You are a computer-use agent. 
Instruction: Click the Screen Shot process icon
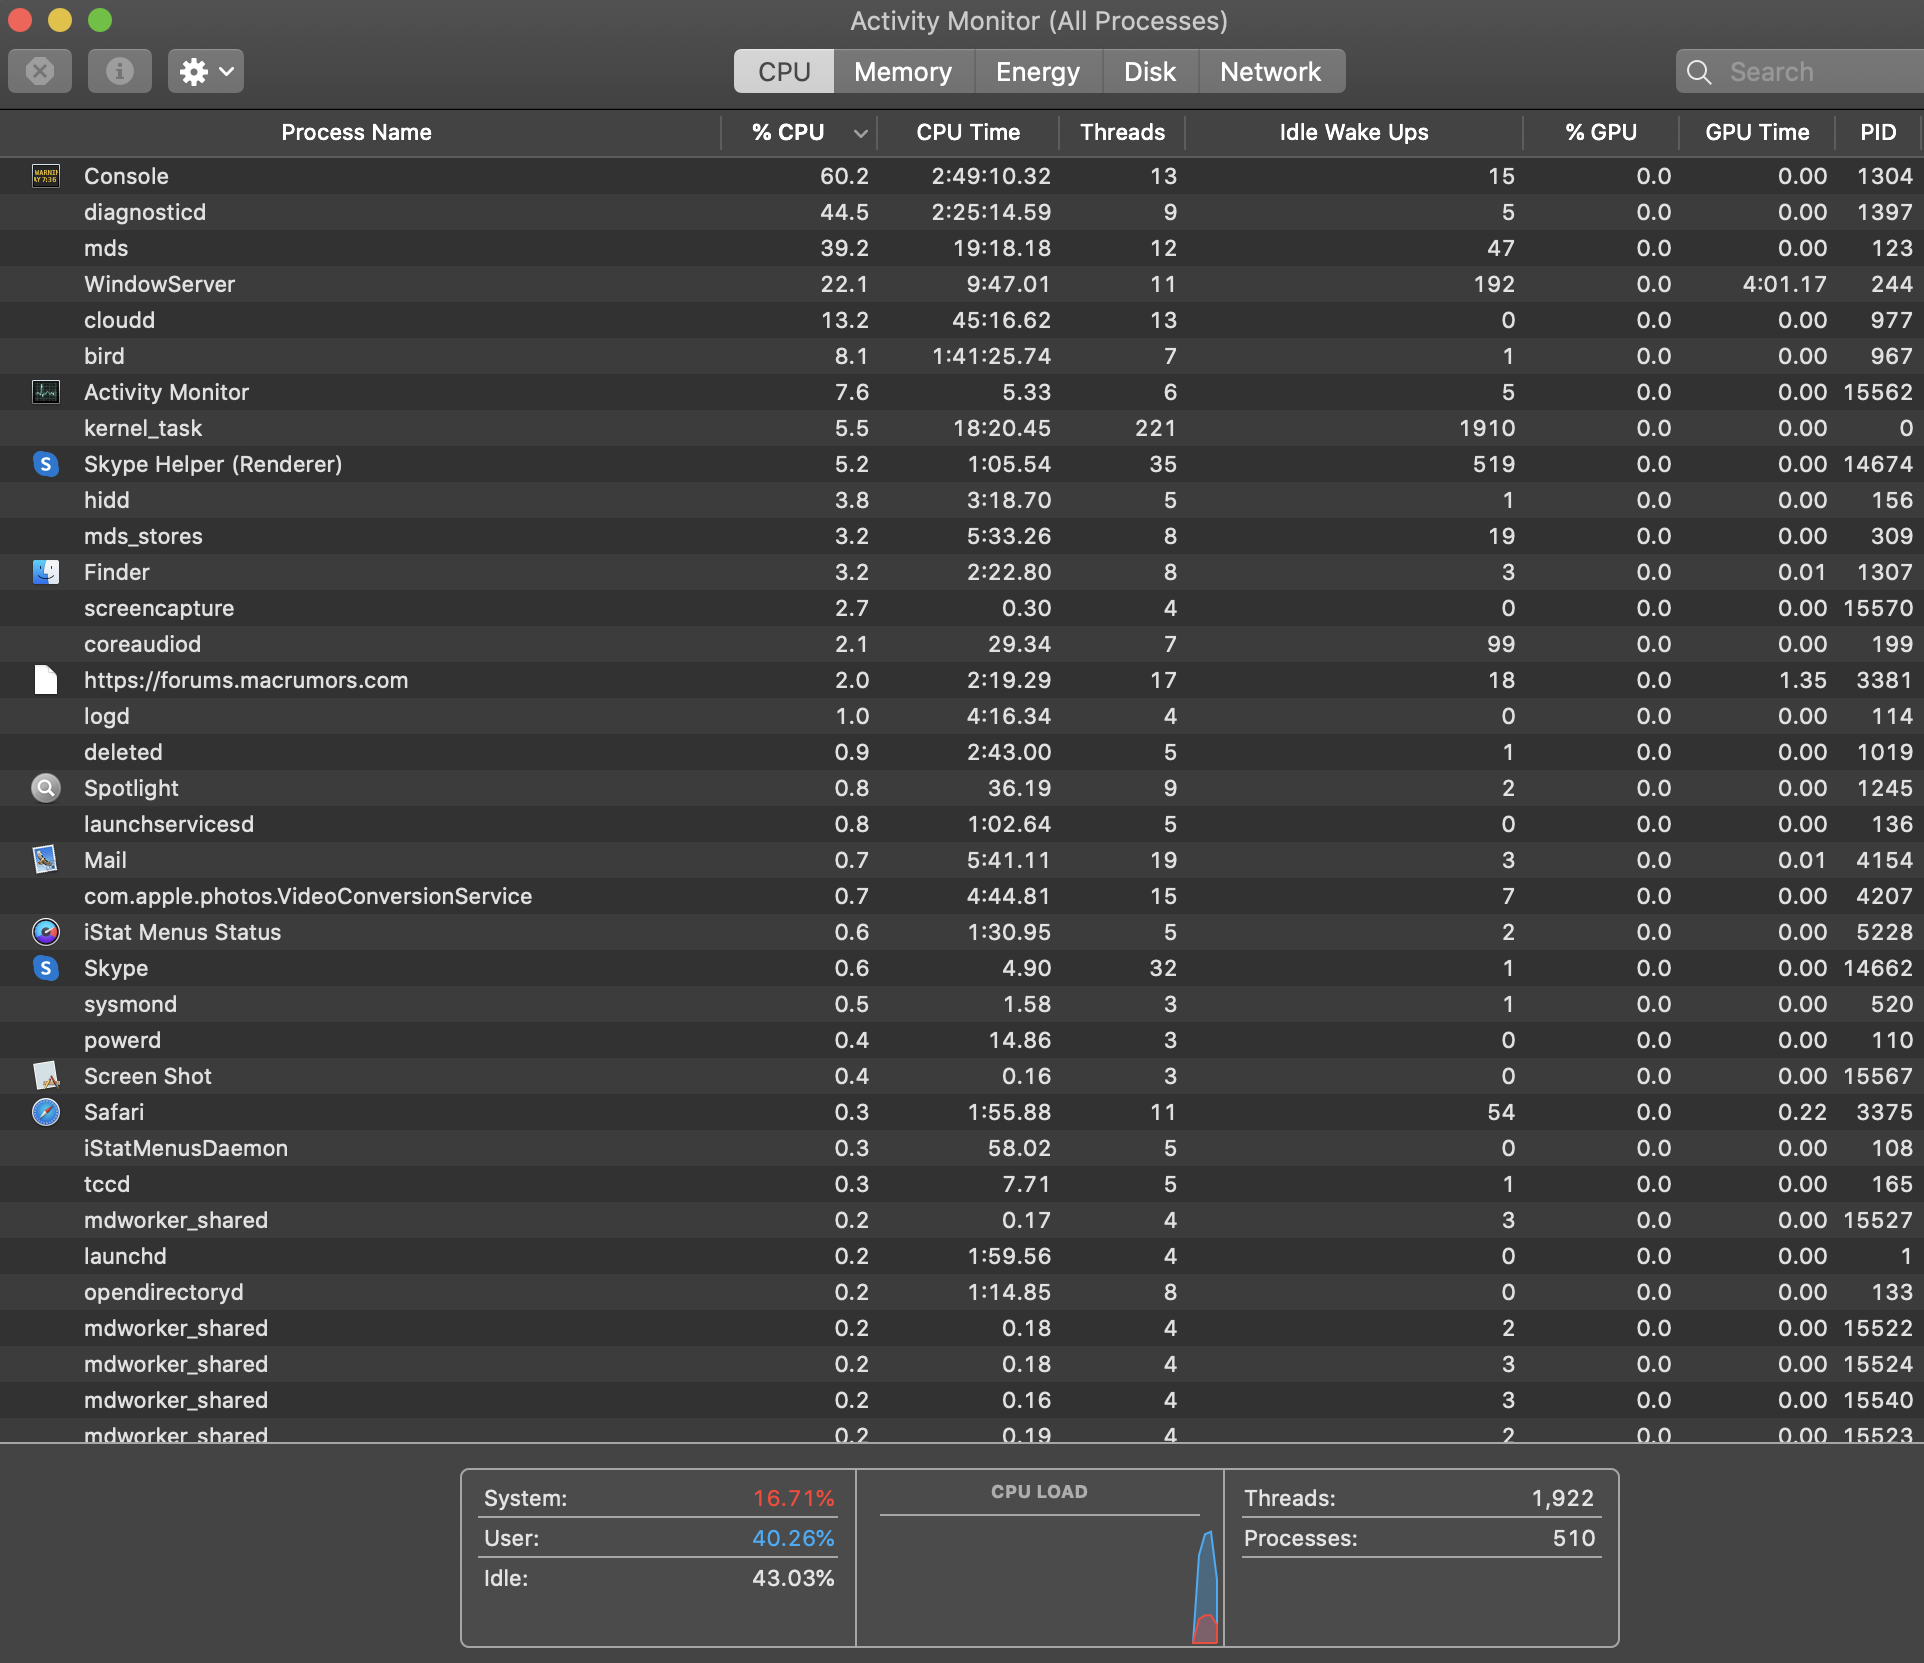pyautogui.click(x=46, y=1076)
